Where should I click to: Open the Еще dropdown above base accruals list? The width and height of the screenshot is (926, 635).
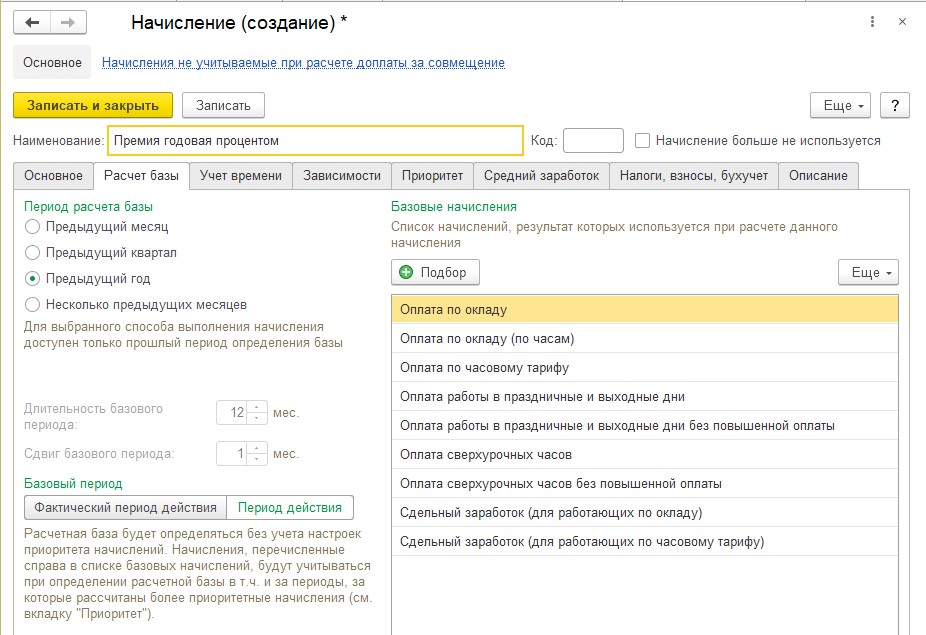(868, 272)
